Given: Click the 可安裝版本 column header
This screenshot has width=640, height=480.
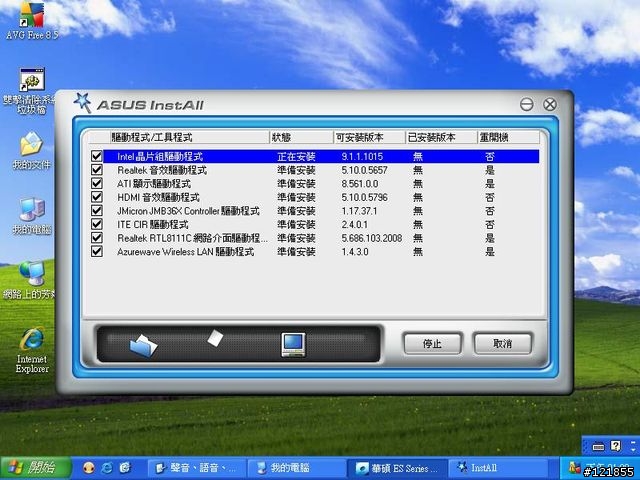Looking at the screenshot, I should (x=369, y=137).
